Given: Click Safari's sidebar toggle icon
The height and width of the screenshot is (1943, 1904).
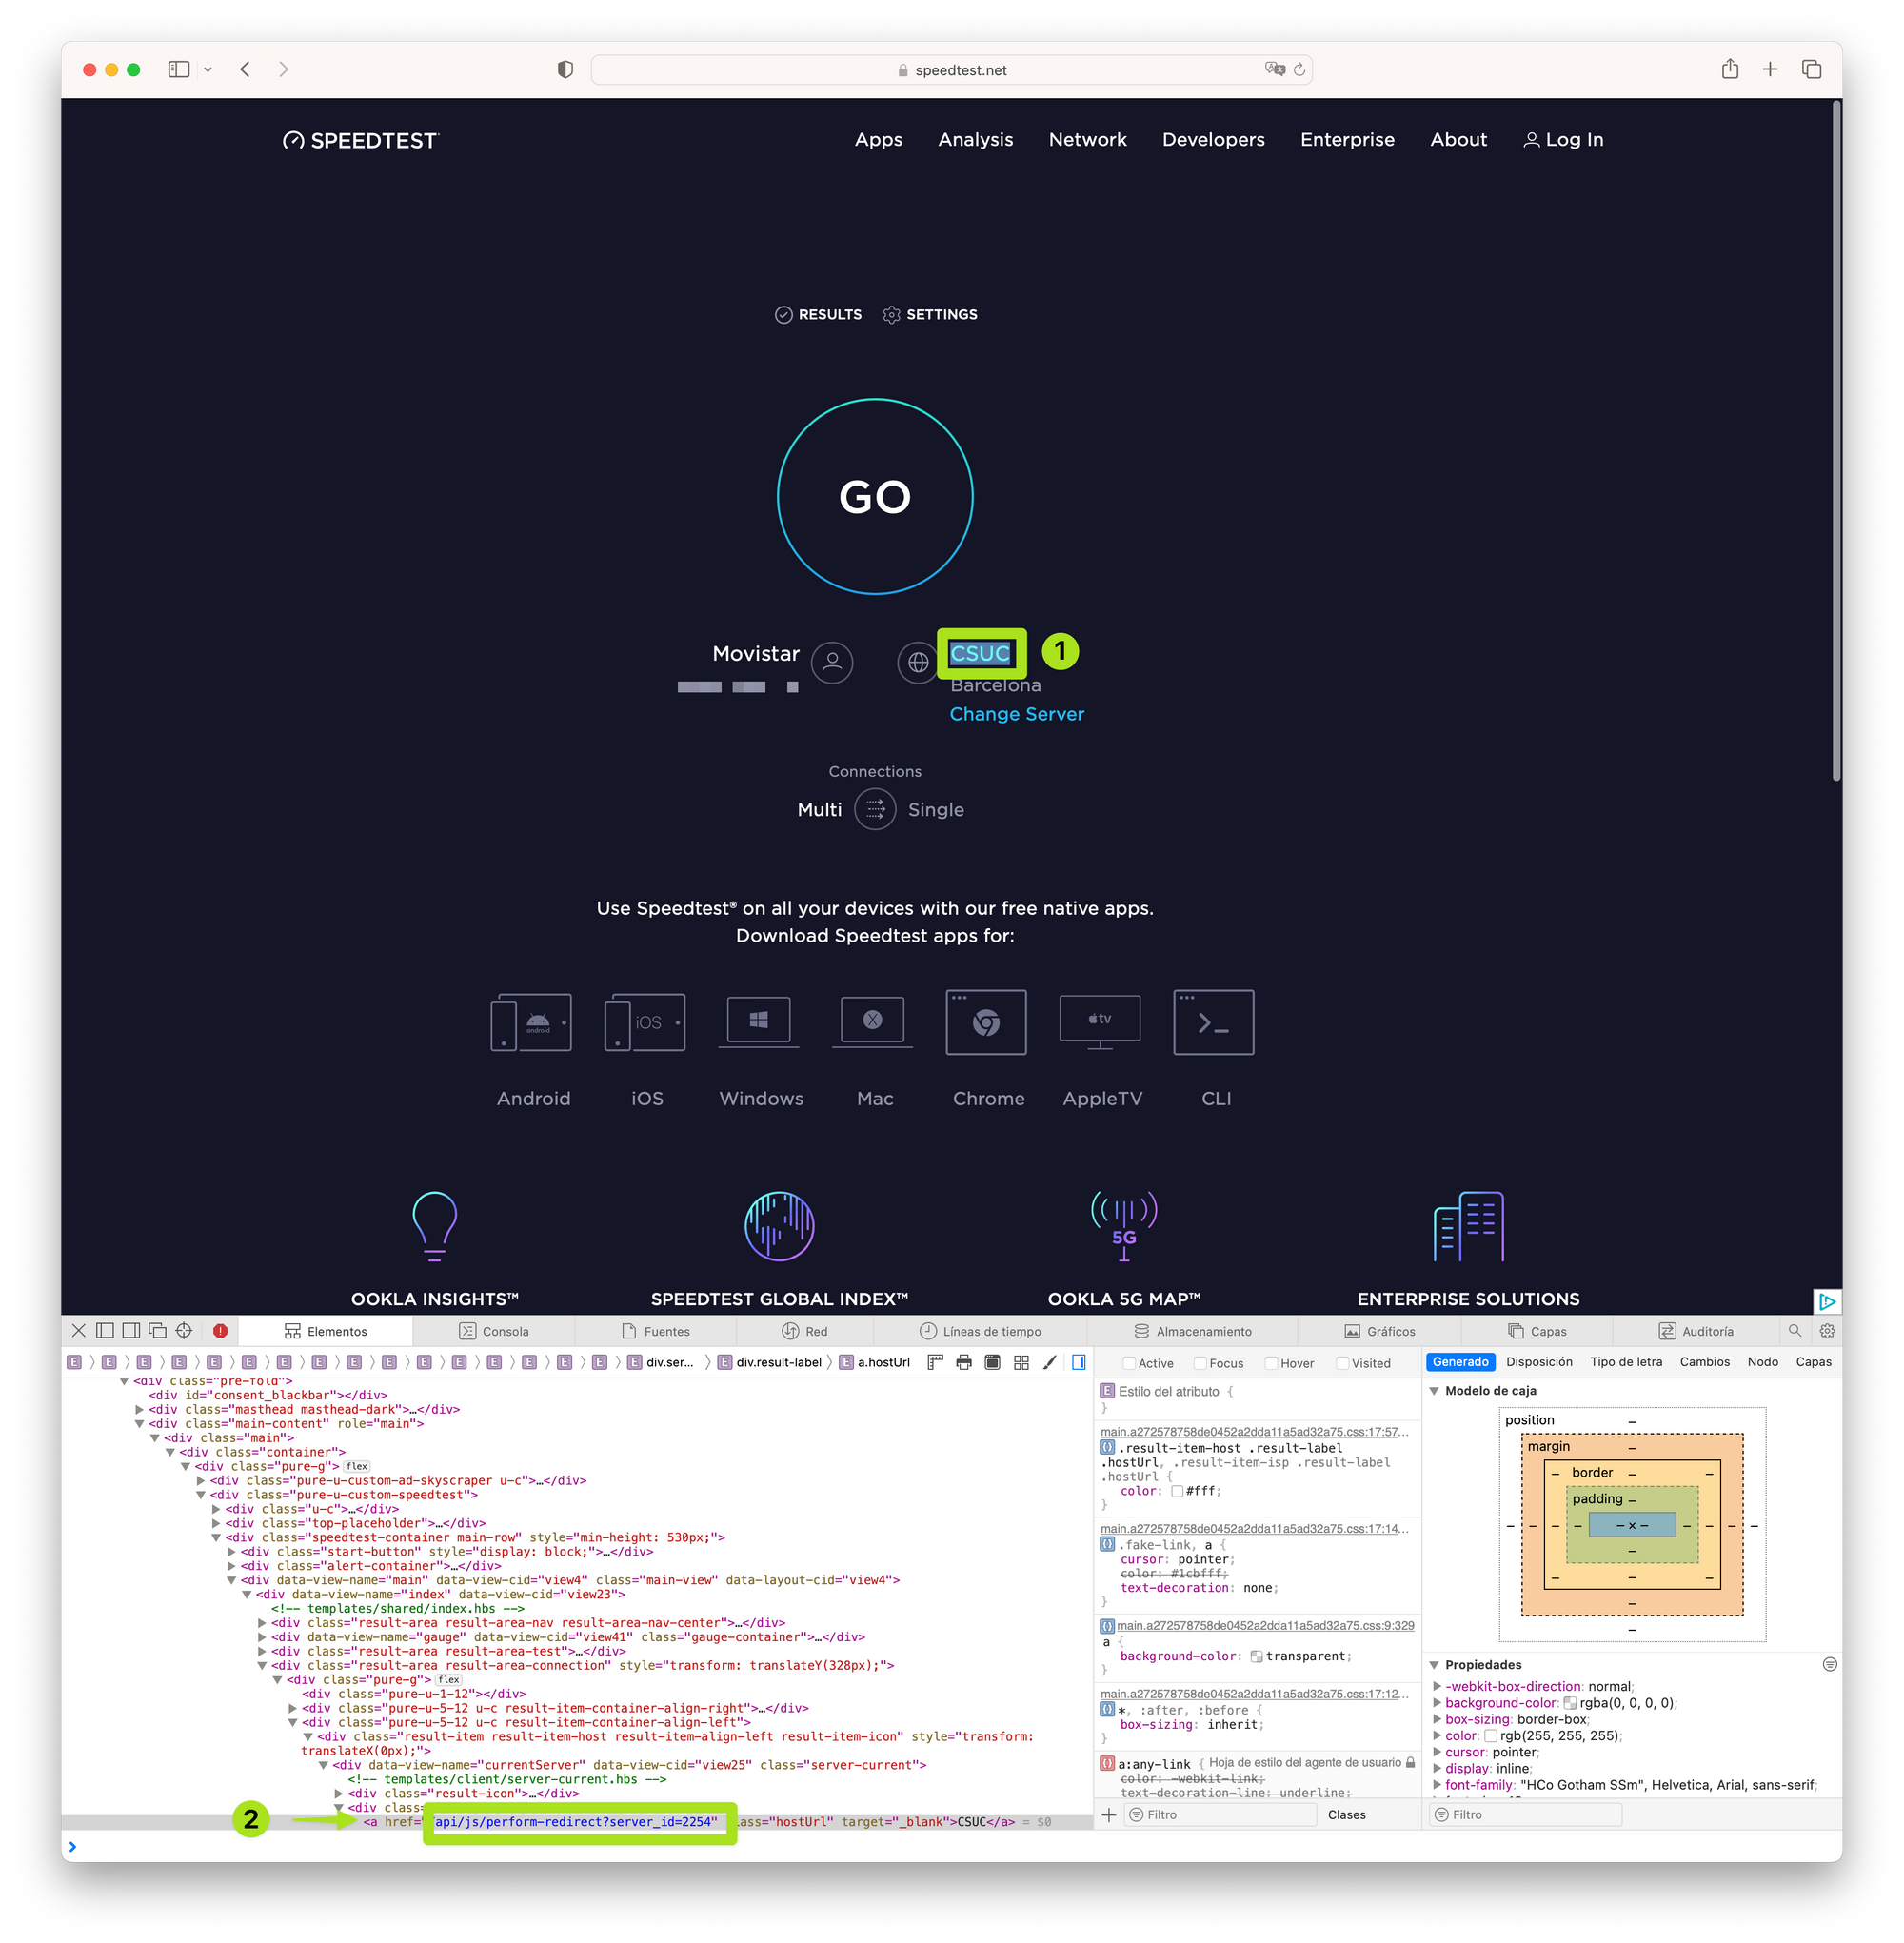Looking at the screenshot, I should point(179,69).
